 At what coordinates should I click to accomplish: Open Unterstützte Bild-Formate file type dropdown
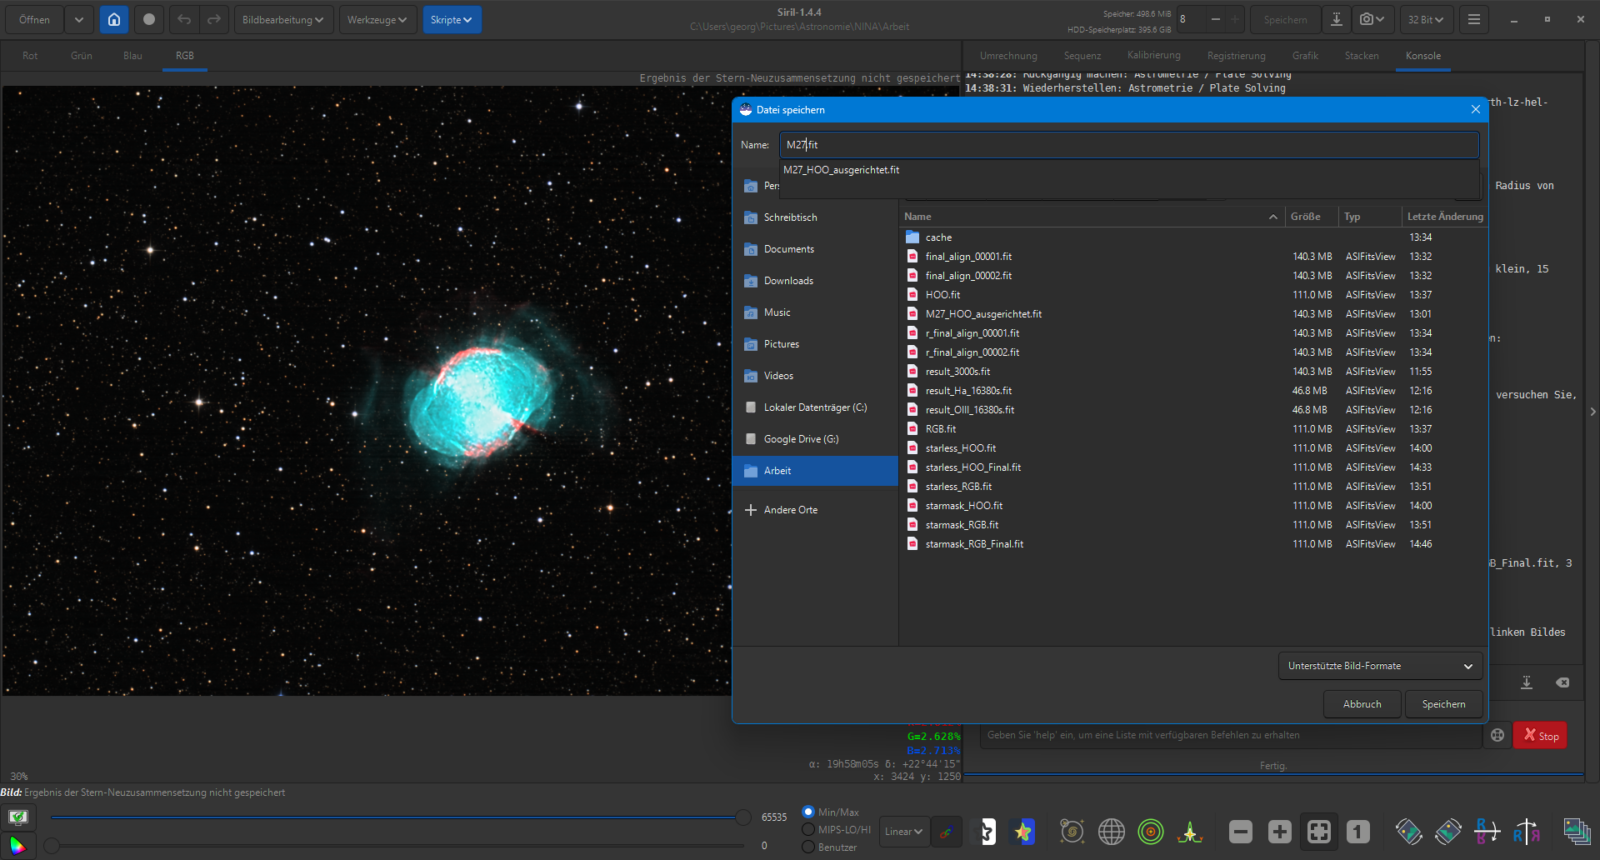[x=1380, y=666]
